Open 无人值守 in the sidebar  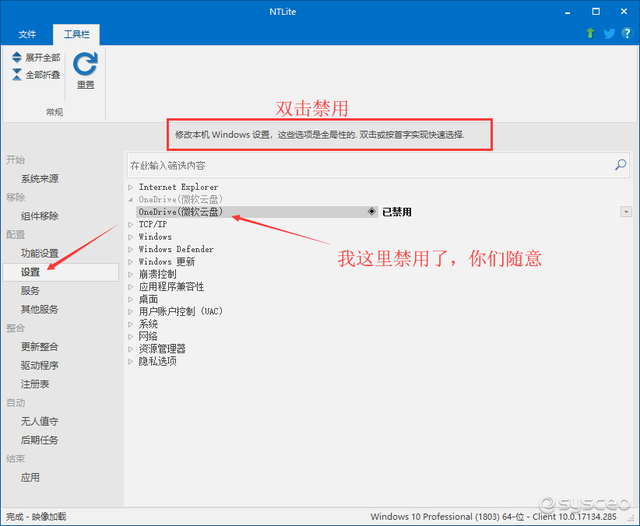tap(40, 421)
